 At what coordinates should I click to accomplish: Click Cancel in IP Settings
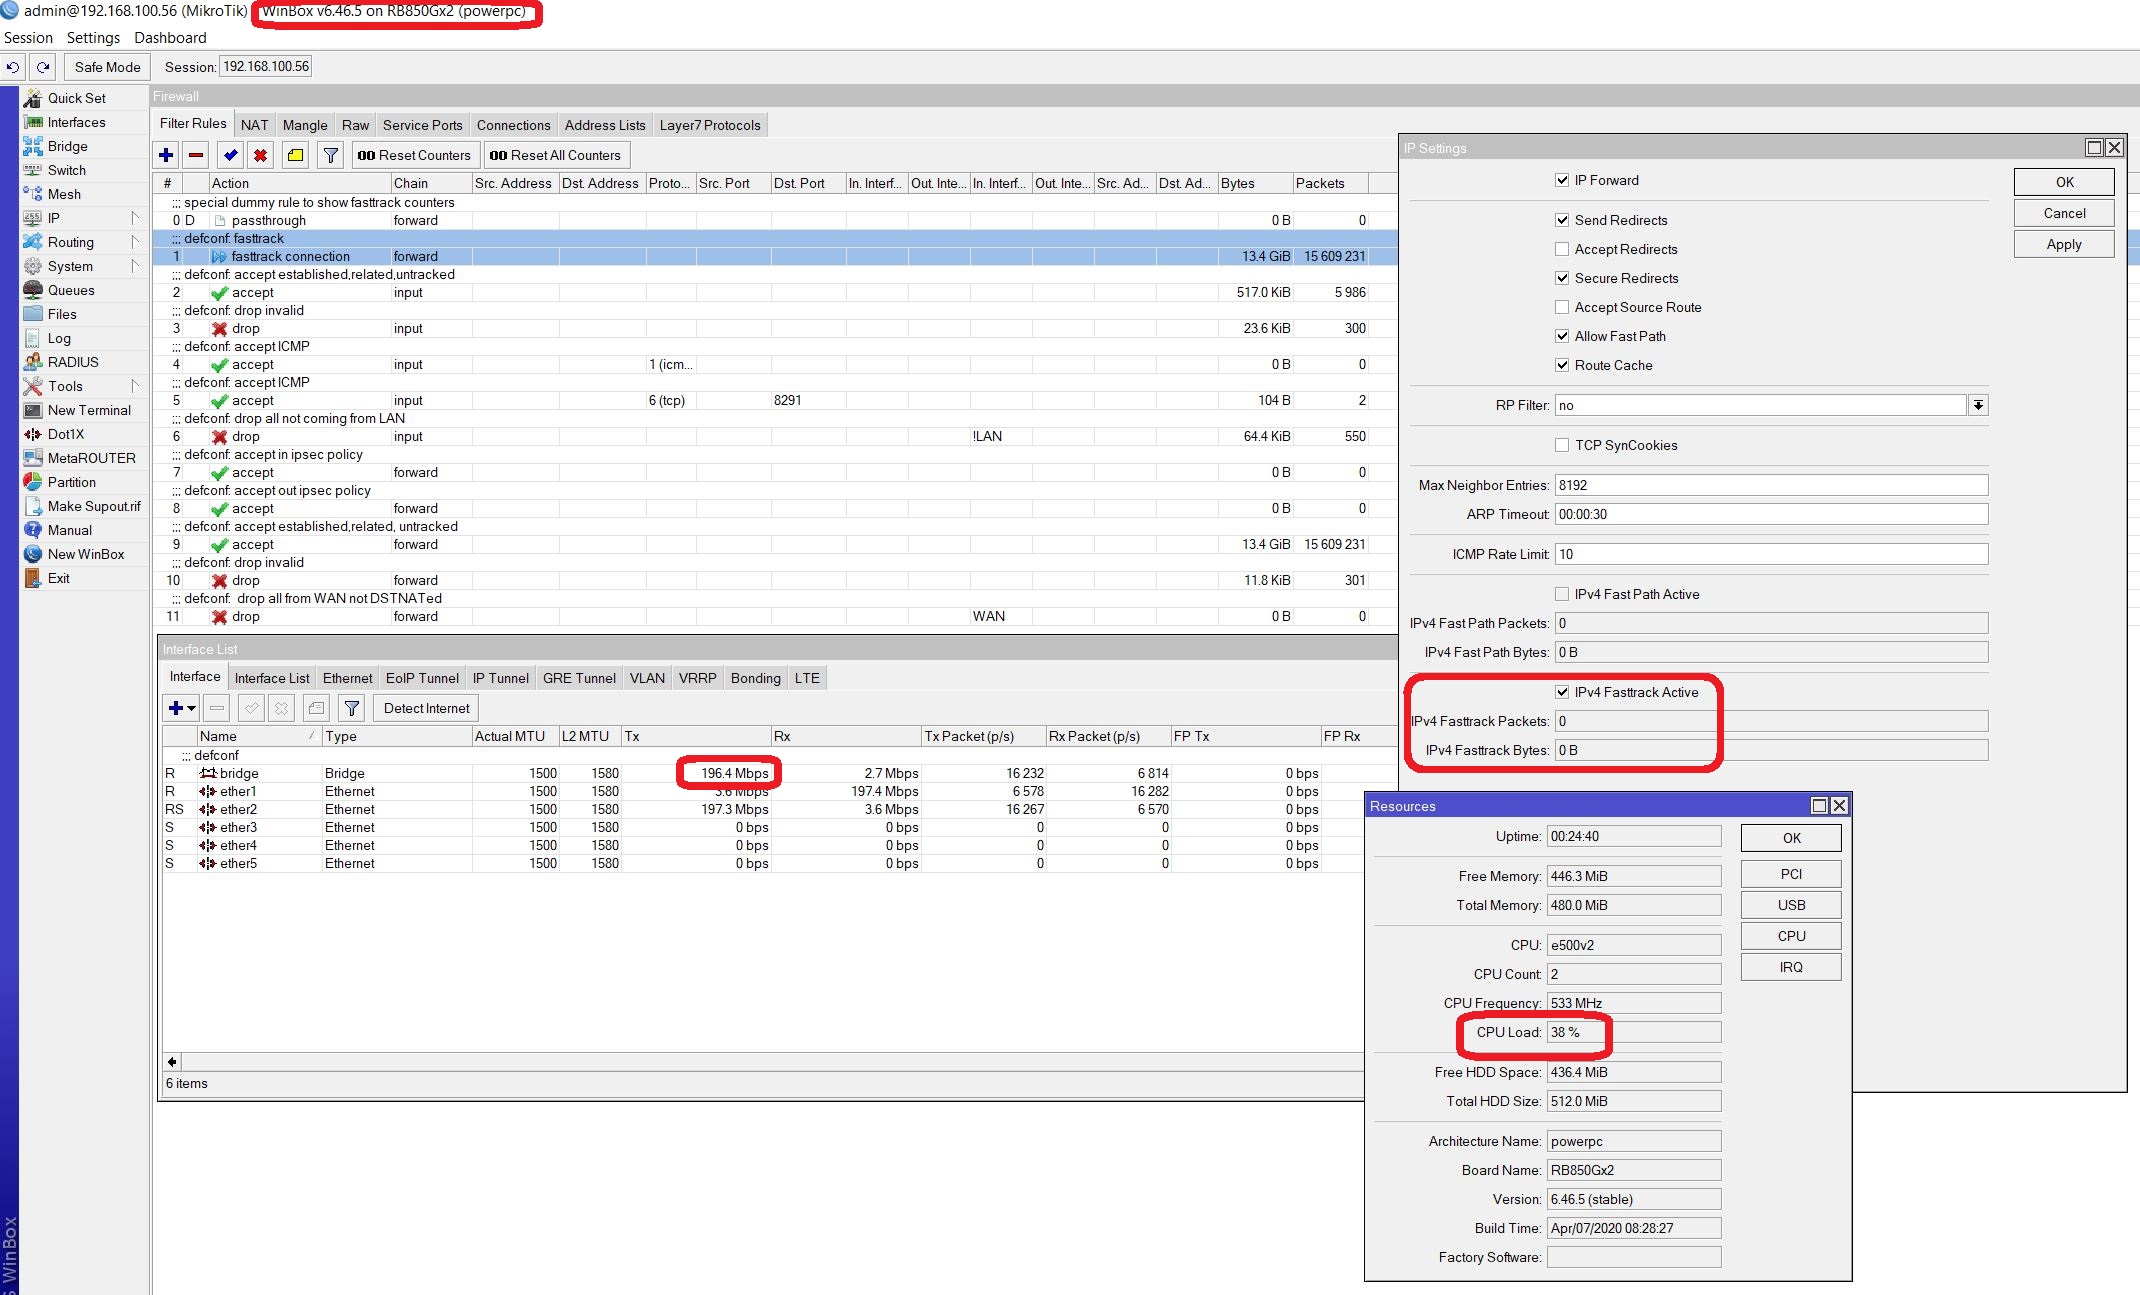pos(2064,213)
